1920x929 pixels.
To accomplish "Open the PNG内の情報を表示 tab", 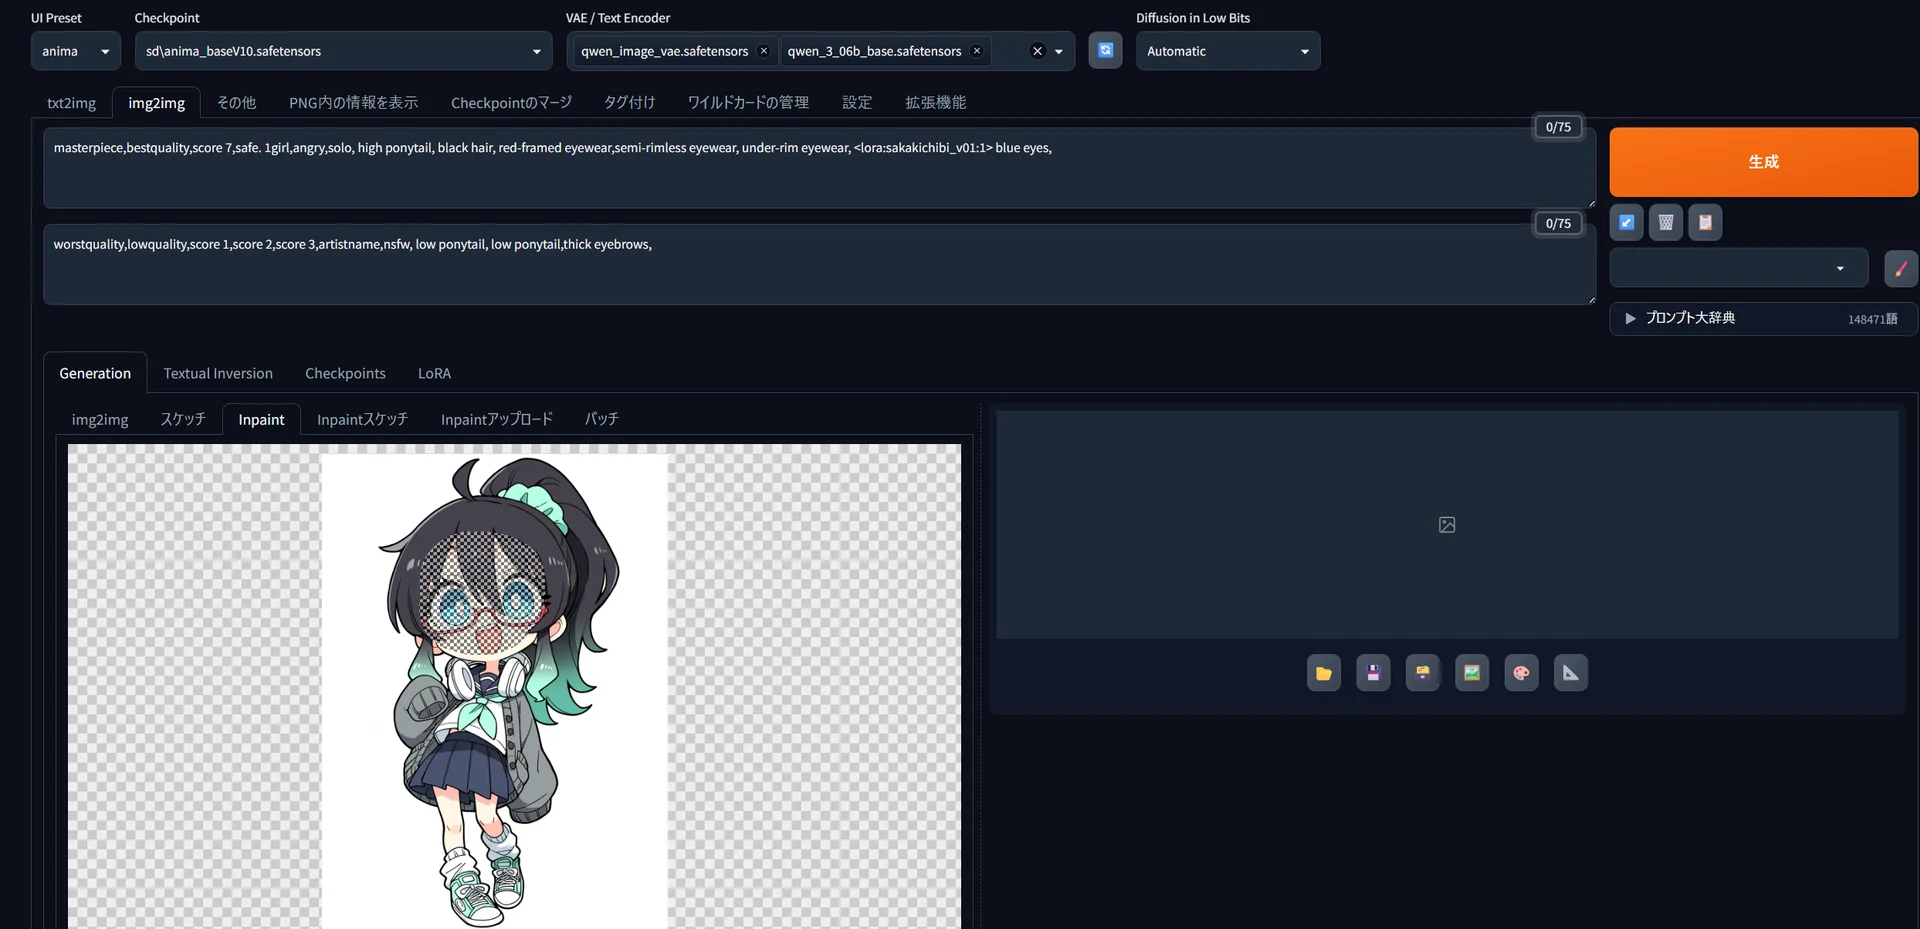I will click(x=354, y=103).
